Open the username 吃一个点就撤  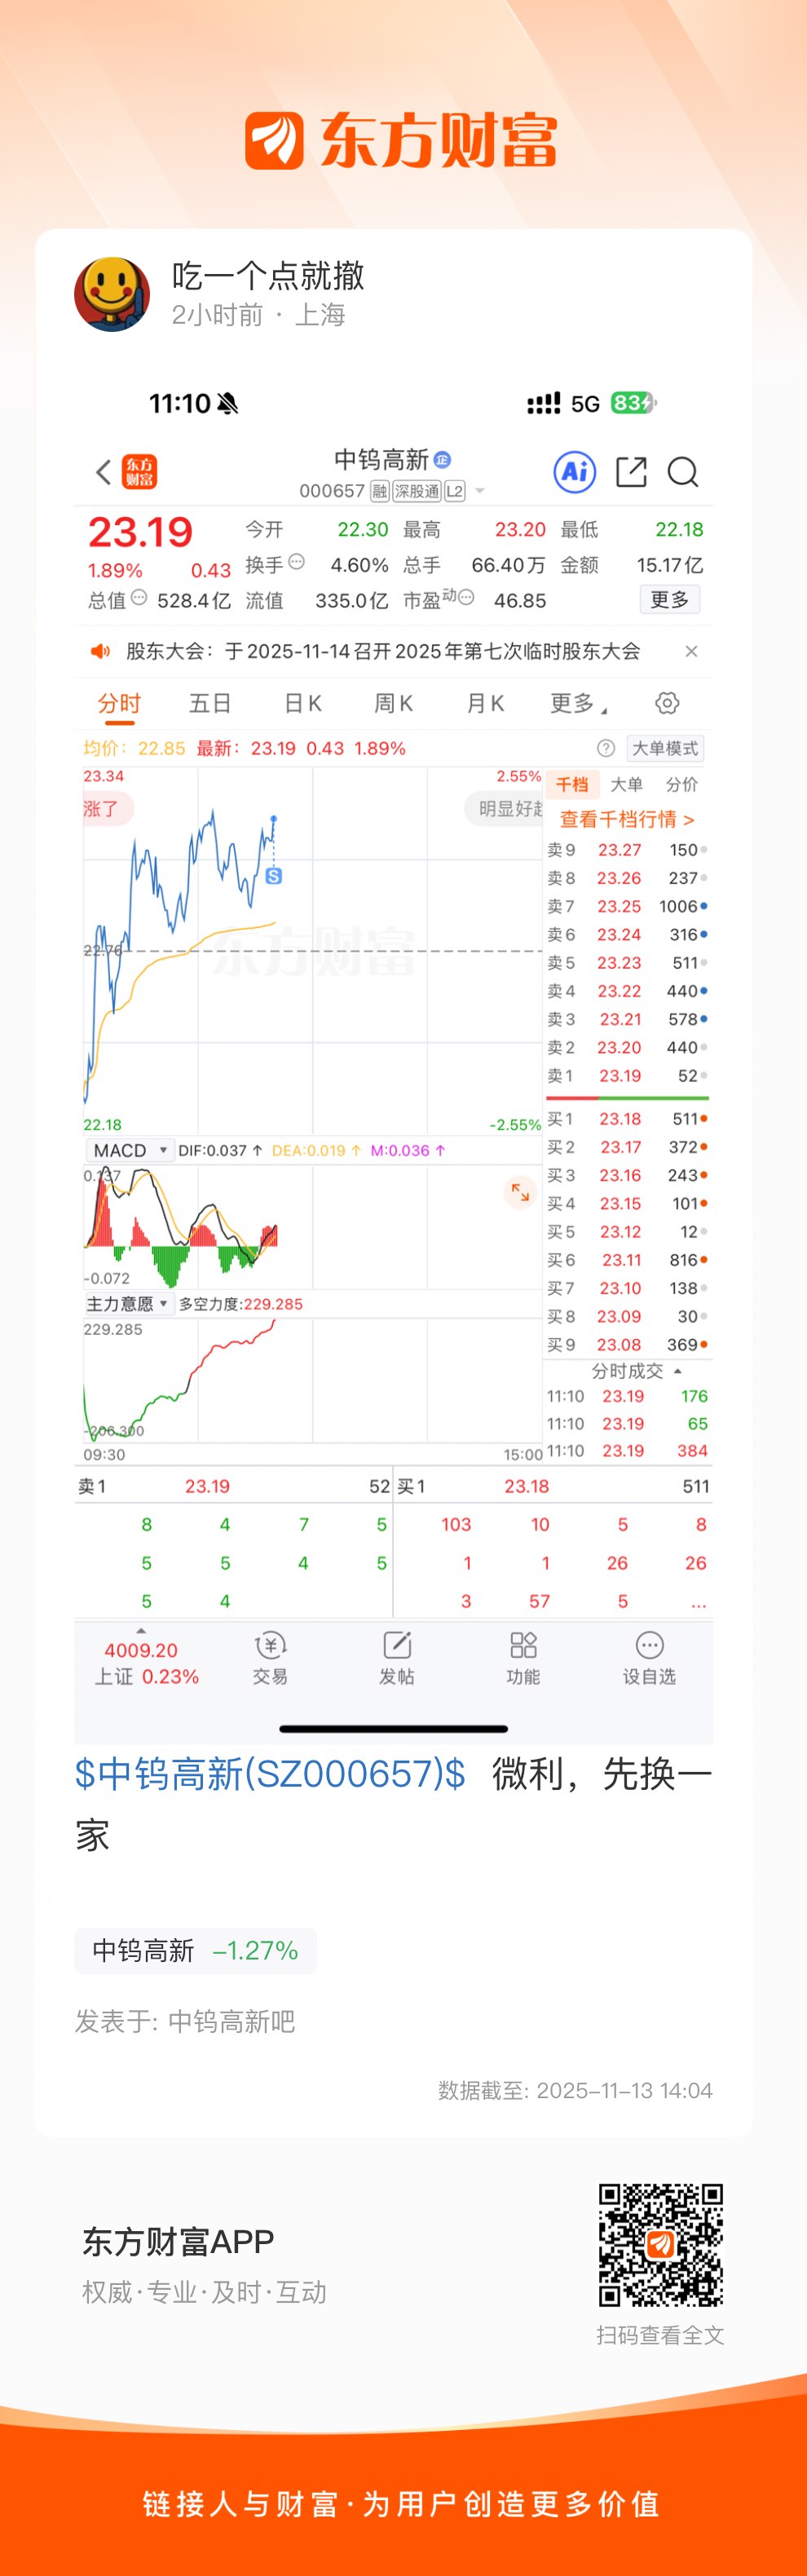pos(268,275)
